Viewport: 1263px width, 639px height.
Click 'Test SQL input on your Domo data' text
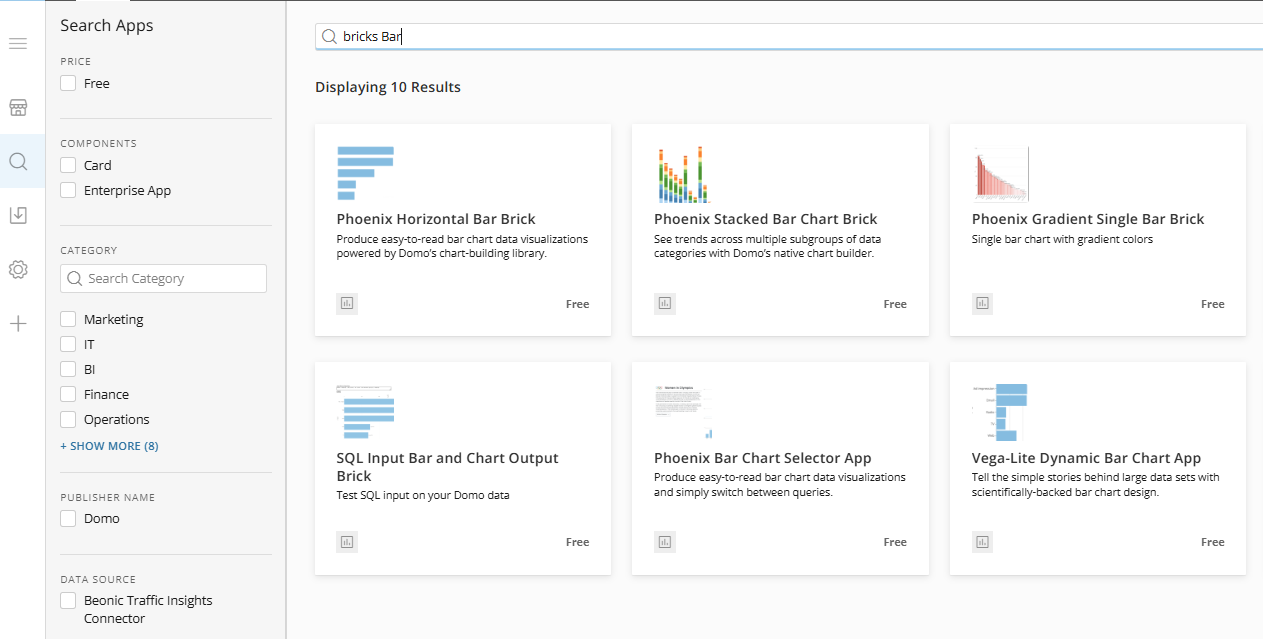423,495
